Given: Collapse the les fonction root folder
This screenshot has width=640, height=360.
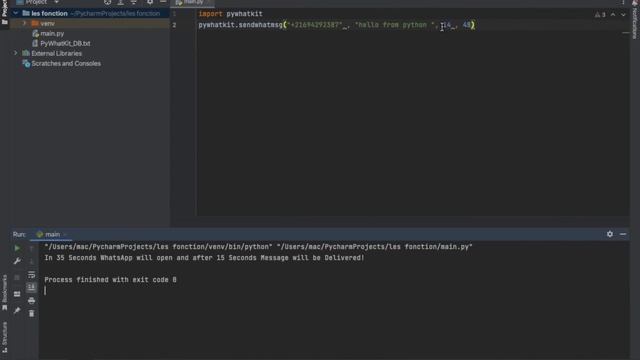Looking at the screenshot, I should click(x=16, y=13).
